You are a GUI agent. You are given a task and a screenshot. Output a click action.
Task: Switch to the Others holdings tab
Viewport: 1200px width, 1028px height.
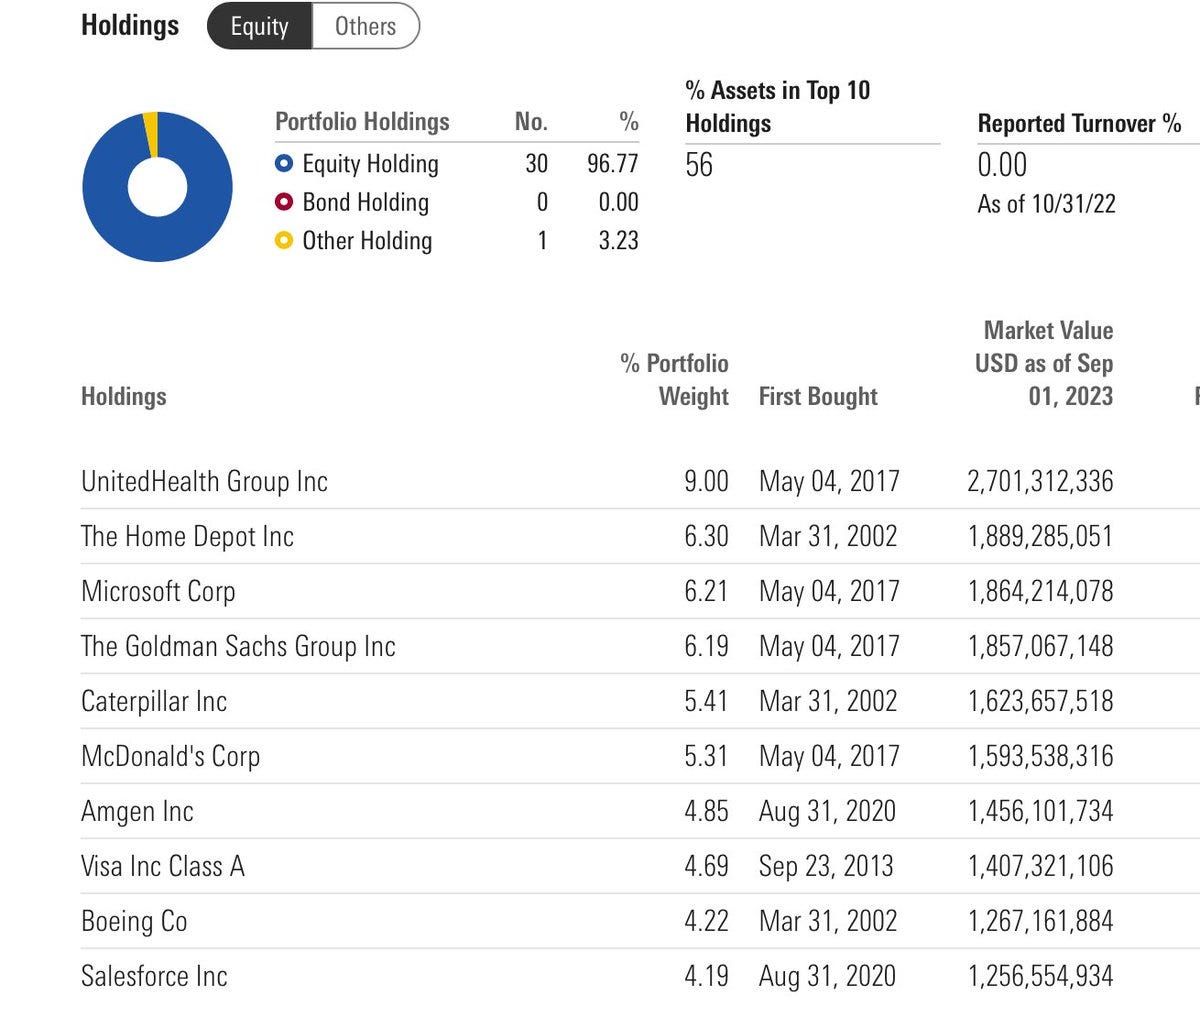[365, 26]
